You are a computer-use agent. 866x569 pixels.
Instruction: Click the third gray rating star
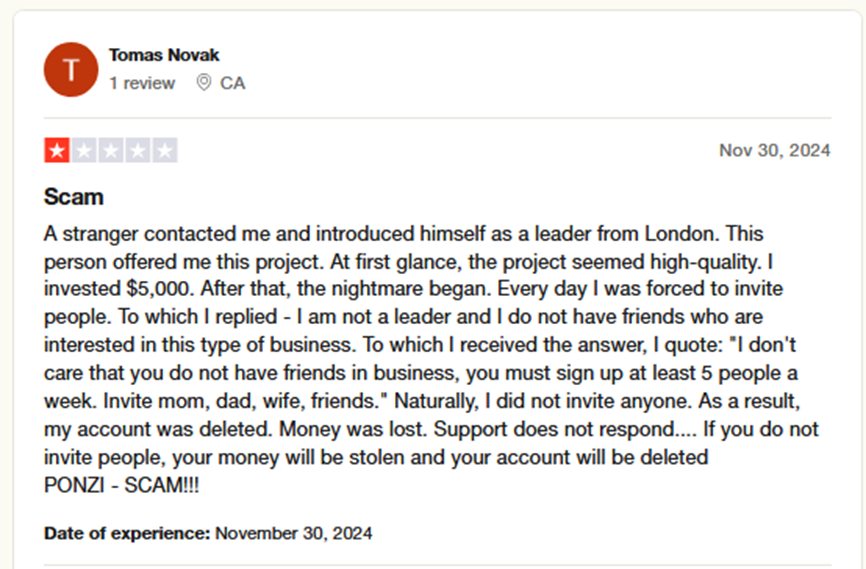tap(110, 151)
